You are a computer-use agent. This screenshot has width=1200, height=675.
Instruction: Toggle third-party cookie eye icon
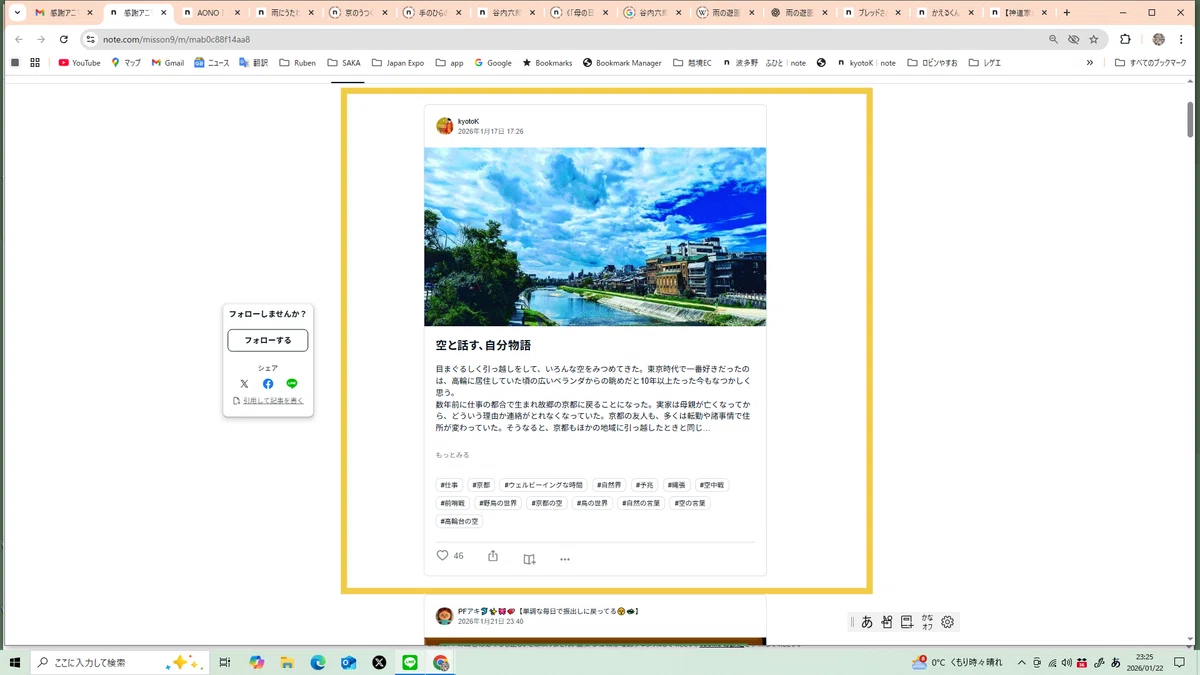(1073, 39)
